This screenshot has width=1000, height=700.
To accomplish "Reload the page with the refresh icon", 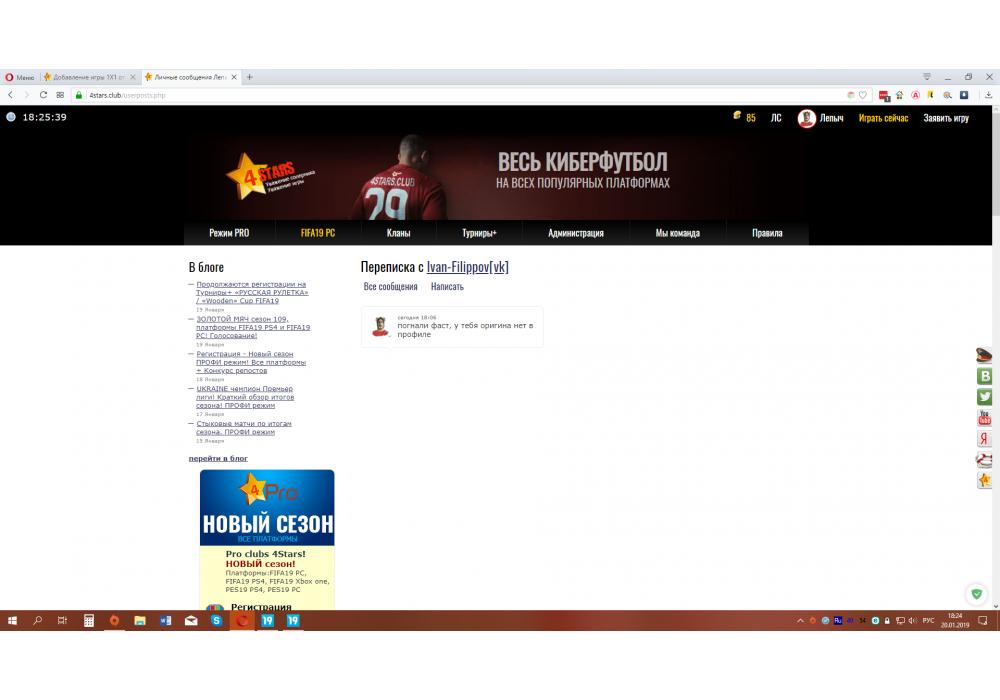I will pyautogui.click(x=43, y=95).
